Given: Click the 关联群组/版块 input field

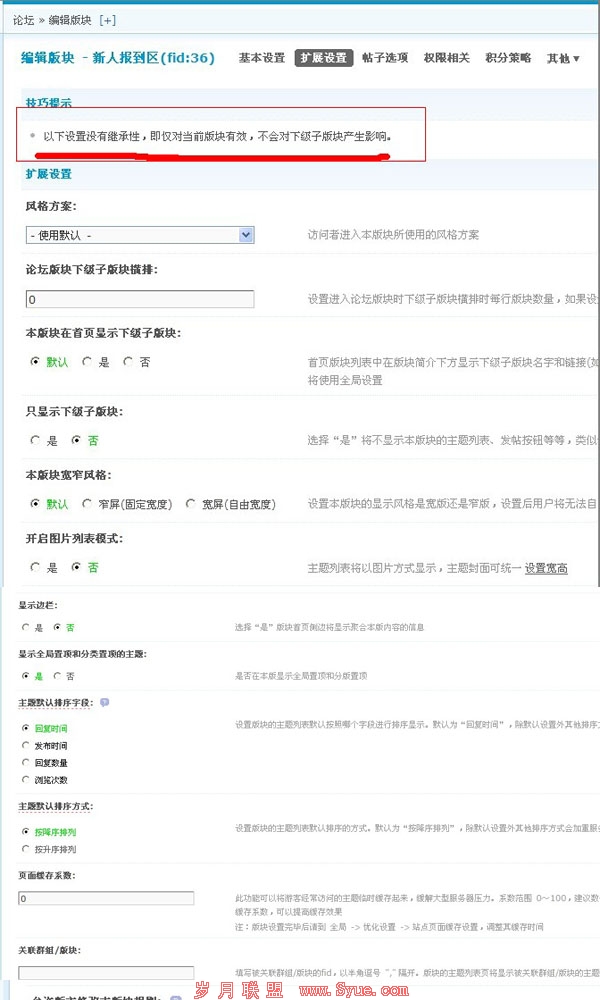Looking at the screenshot, I should coord(106,972).
